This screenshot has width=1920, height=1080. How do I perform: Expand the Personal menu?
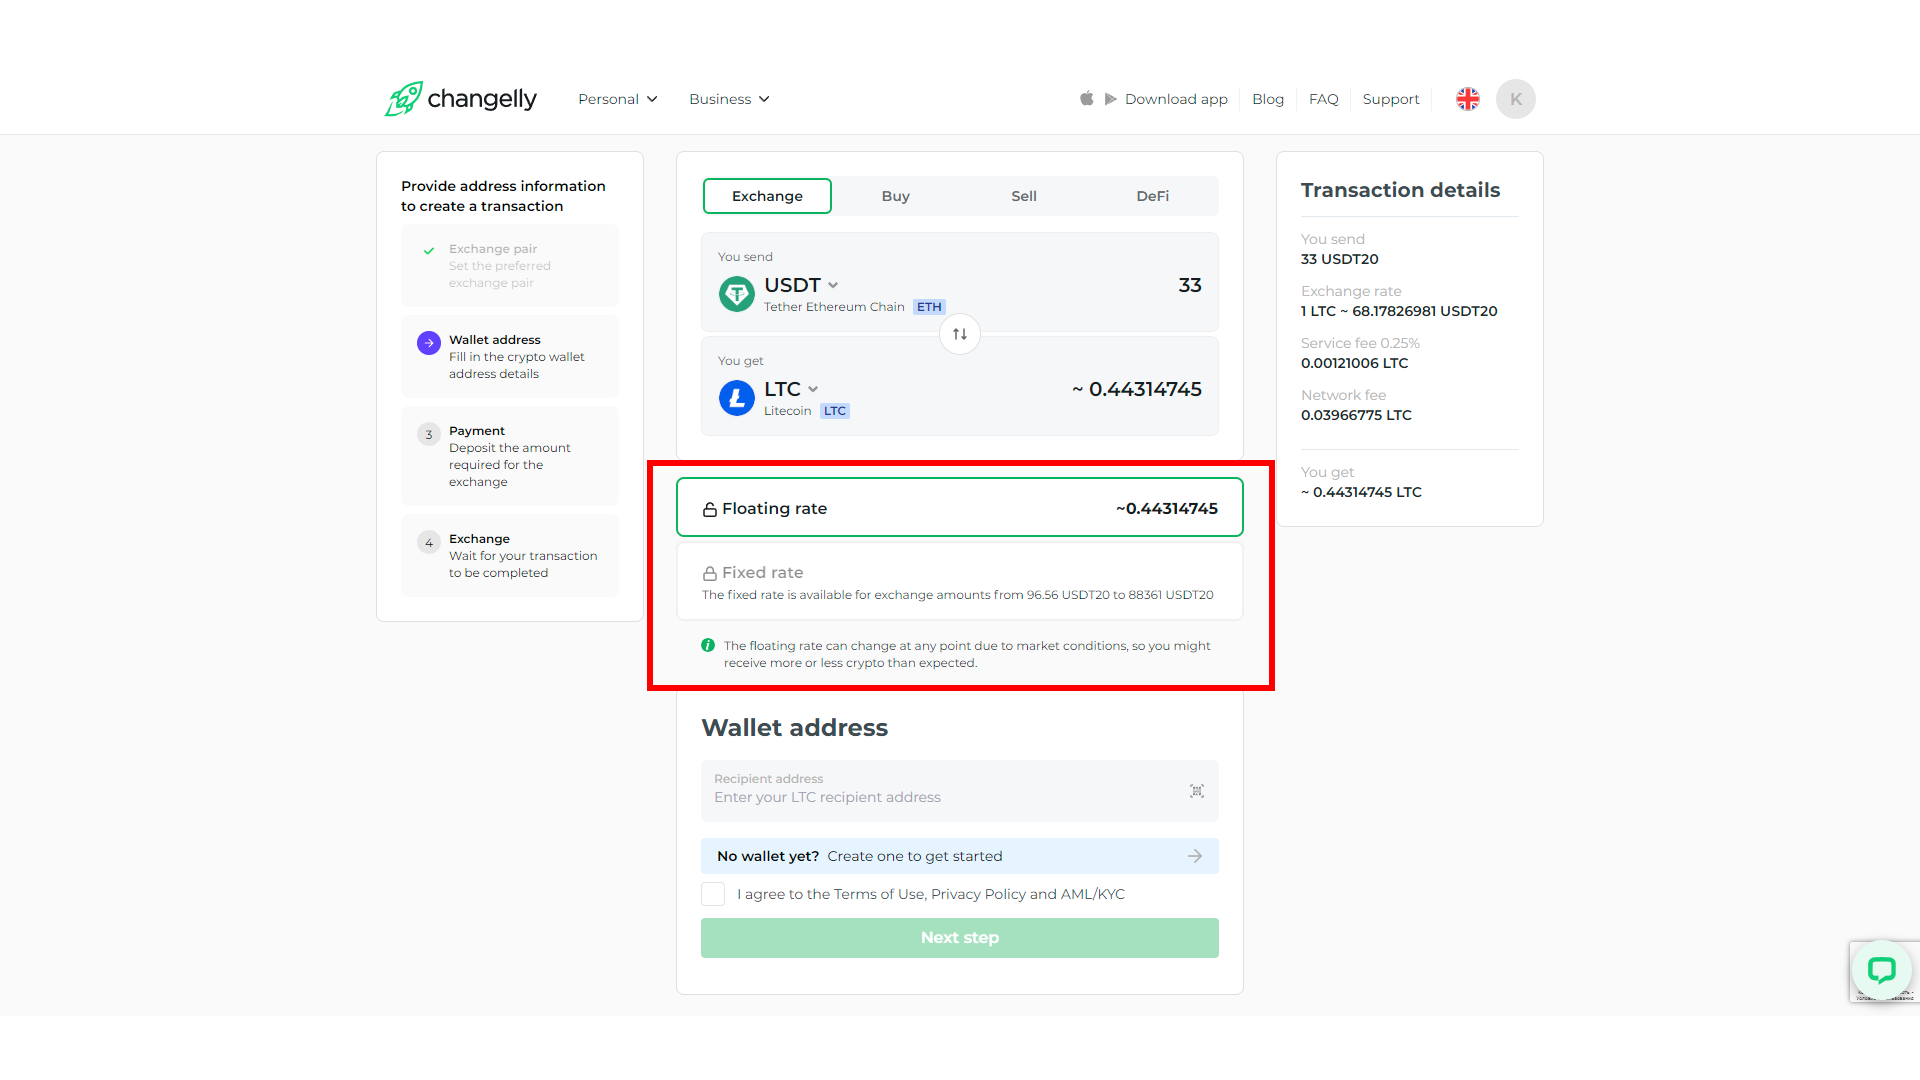[x=618, y=99]
